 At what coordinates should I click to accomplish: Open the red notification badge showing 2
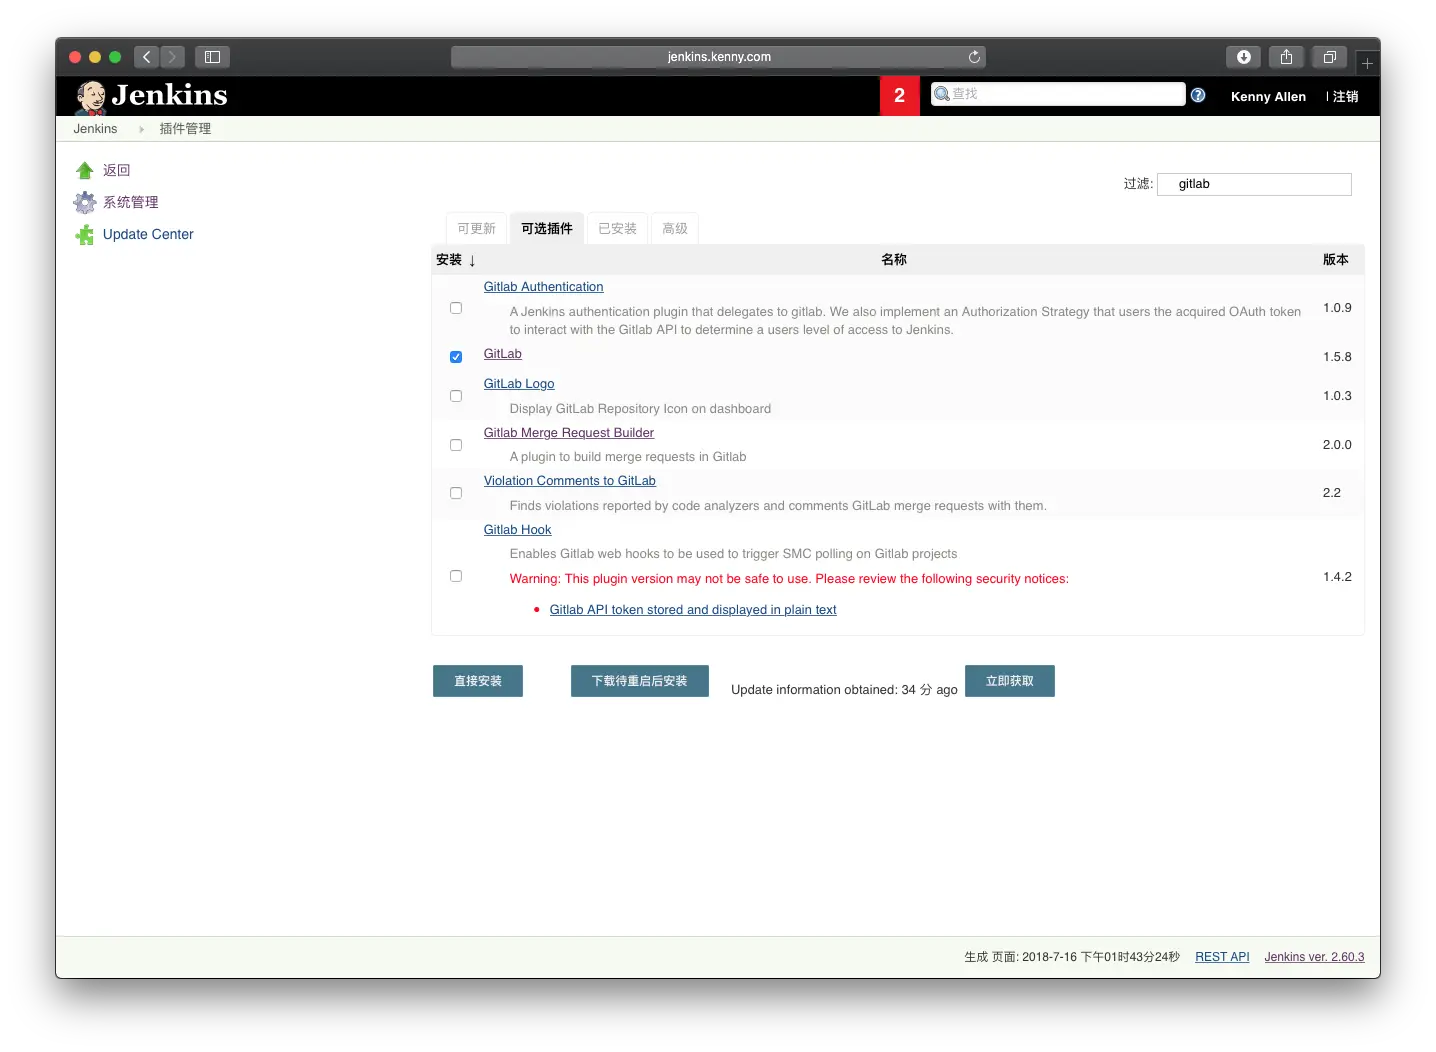(899, 96)
